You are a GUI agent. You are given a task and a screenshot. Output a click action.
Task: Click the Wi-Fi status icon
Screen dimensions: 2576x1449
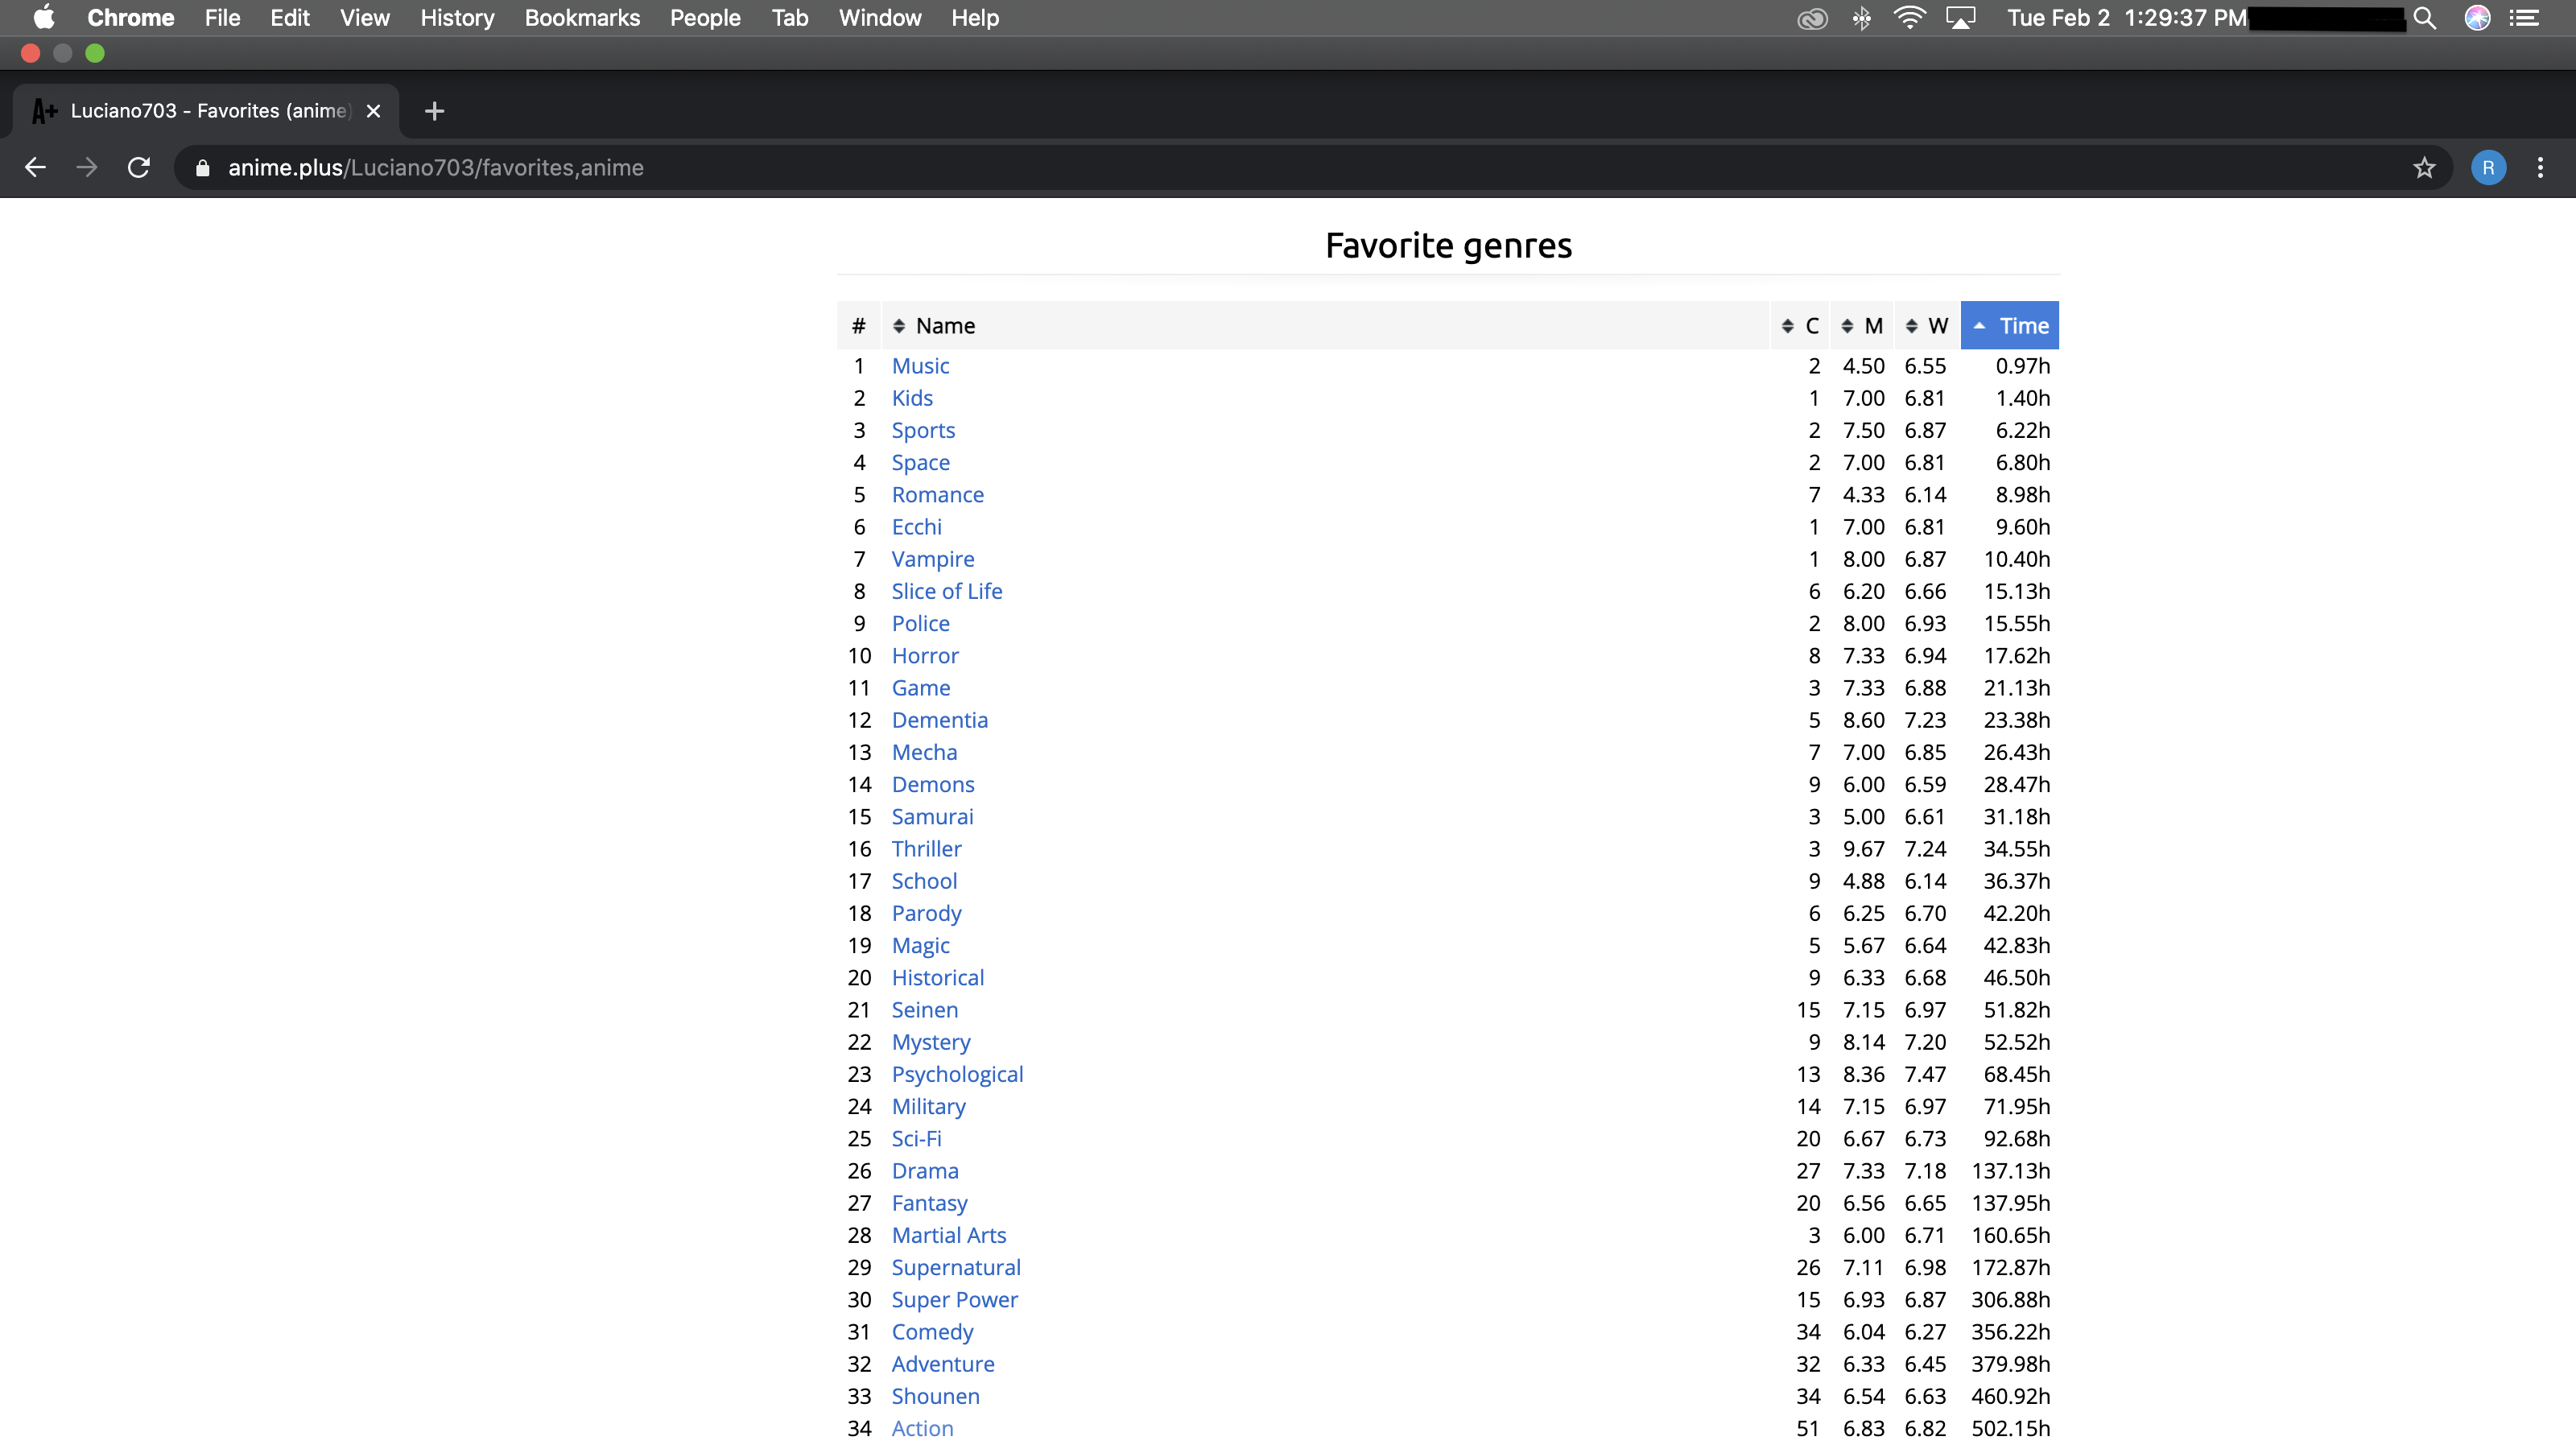coord(1908,18)
